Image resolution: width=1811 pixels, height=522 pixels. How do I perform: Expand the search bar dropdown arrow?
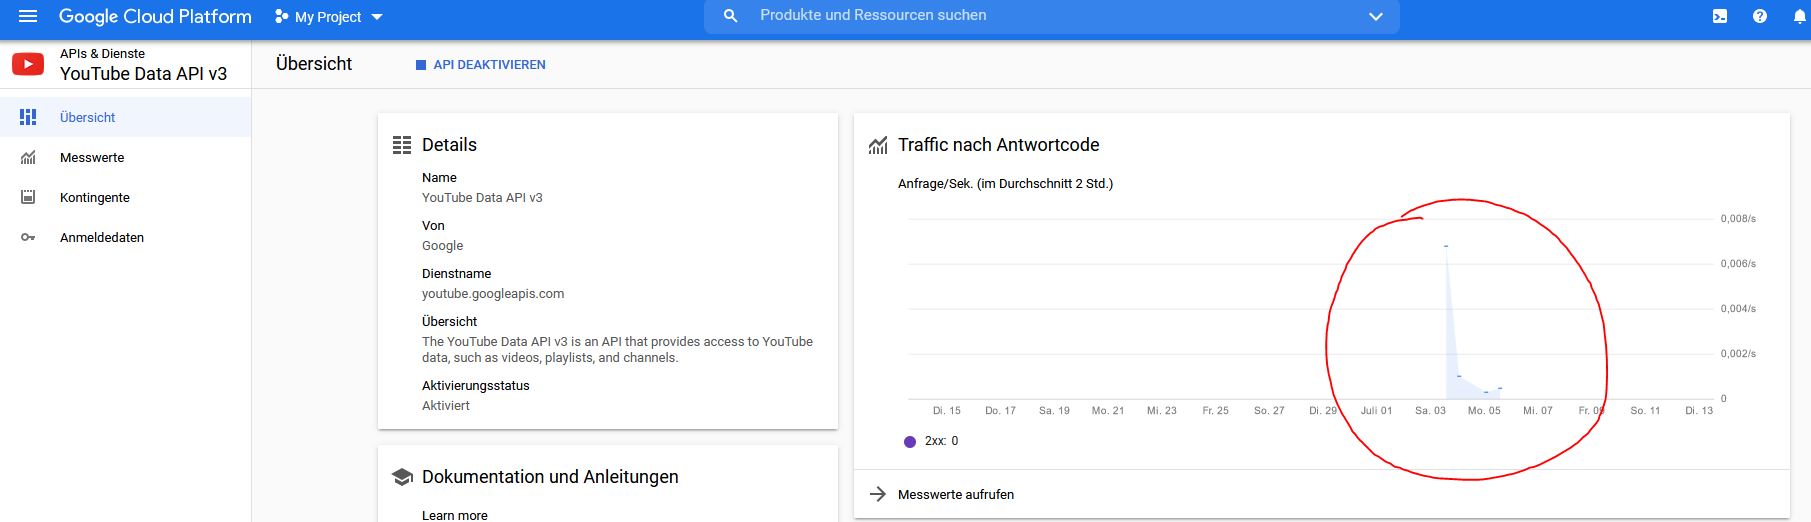coord(1375,16)
